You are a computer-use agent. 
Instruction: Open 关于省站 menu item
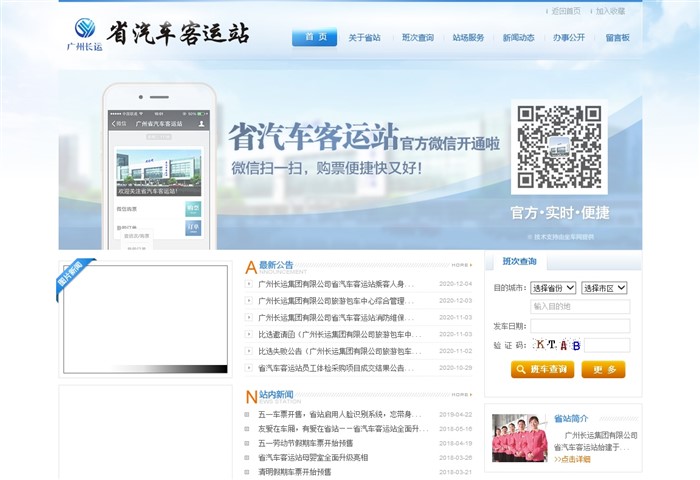point(364,38)
